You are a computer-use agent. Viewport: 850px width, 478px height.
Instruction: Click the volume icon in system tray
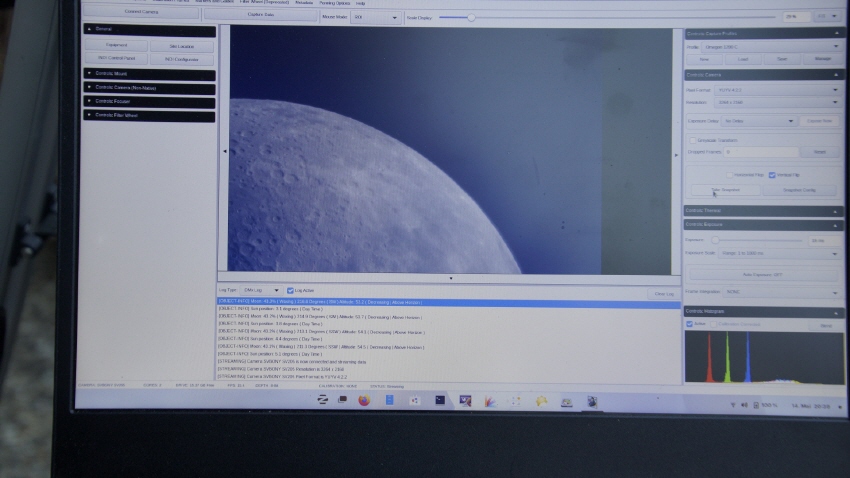[744, 405]
